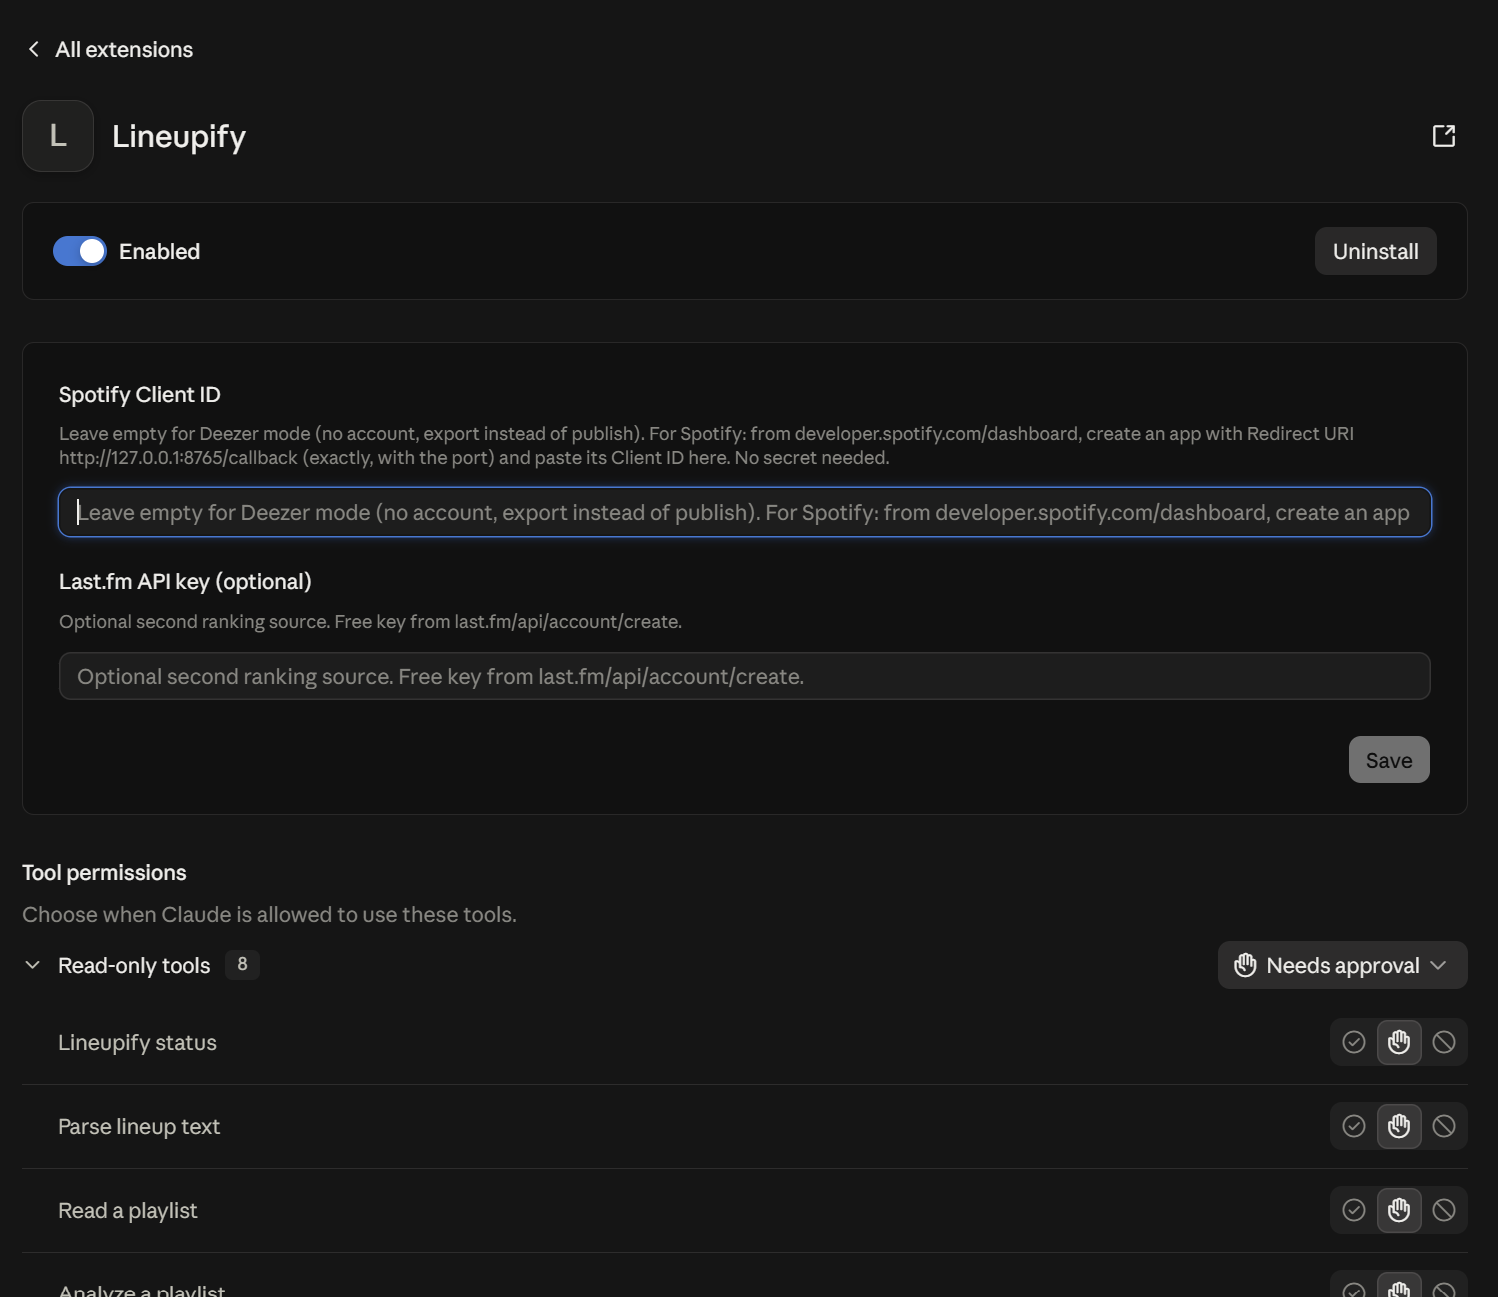Viewport: 1498px width, 1297px height.
Task: Click the Lineupify title text
Action: point(179,136)
